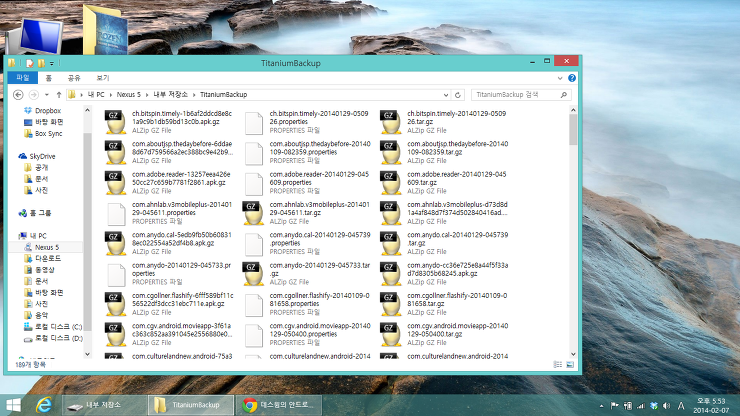Go up one folder level arrow
Screen dimensions: 740x416
pyautogui.click(x=59, y=95)
